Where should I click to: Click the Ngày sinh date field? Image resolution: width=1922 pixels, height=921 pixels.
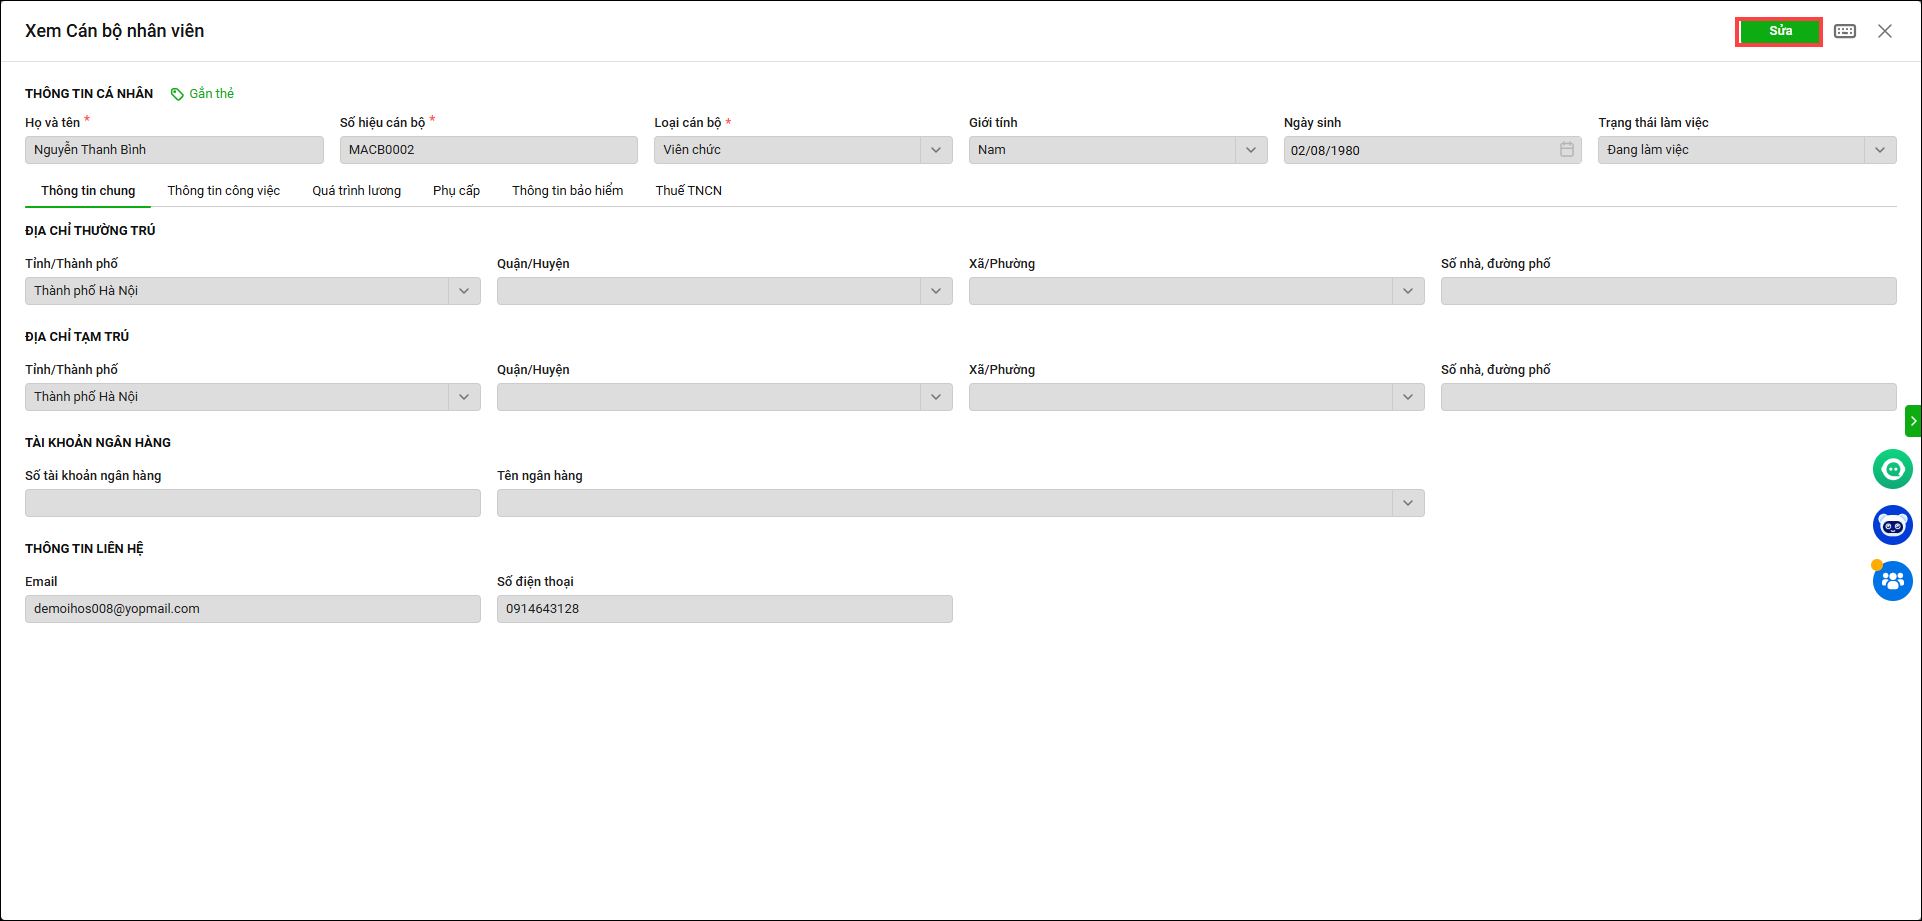tap(1433, 150)
